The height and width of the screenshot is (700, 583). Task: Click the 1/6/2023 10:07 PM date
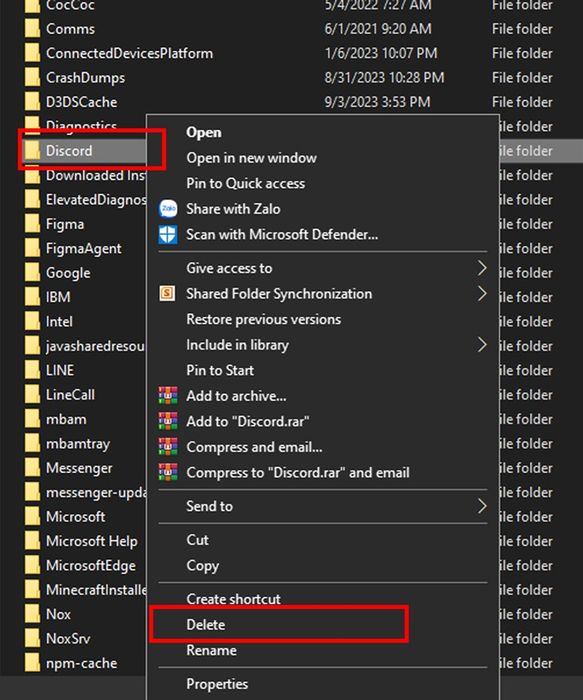point(381,53)
